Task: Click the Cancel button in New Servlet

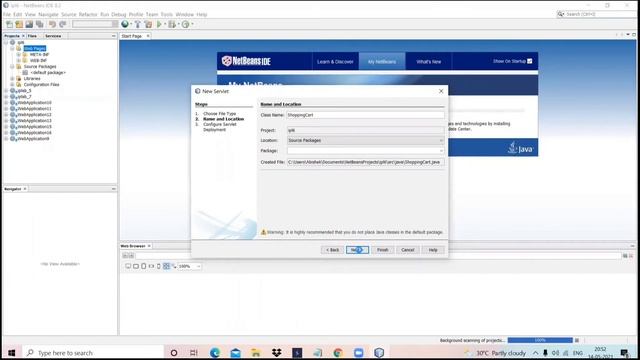Action: point(408,250)
